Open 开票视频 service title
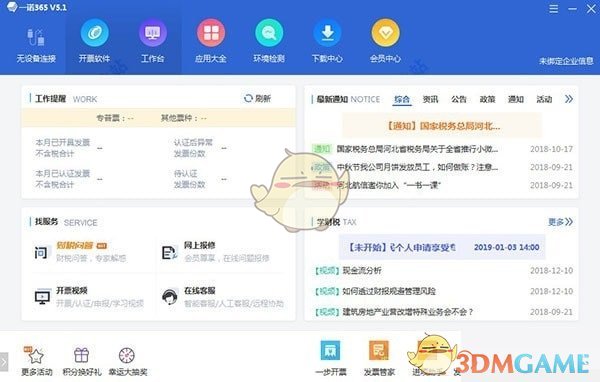Image resolution: width=600 pixels, height=382 pixels. tap(72, 291)
